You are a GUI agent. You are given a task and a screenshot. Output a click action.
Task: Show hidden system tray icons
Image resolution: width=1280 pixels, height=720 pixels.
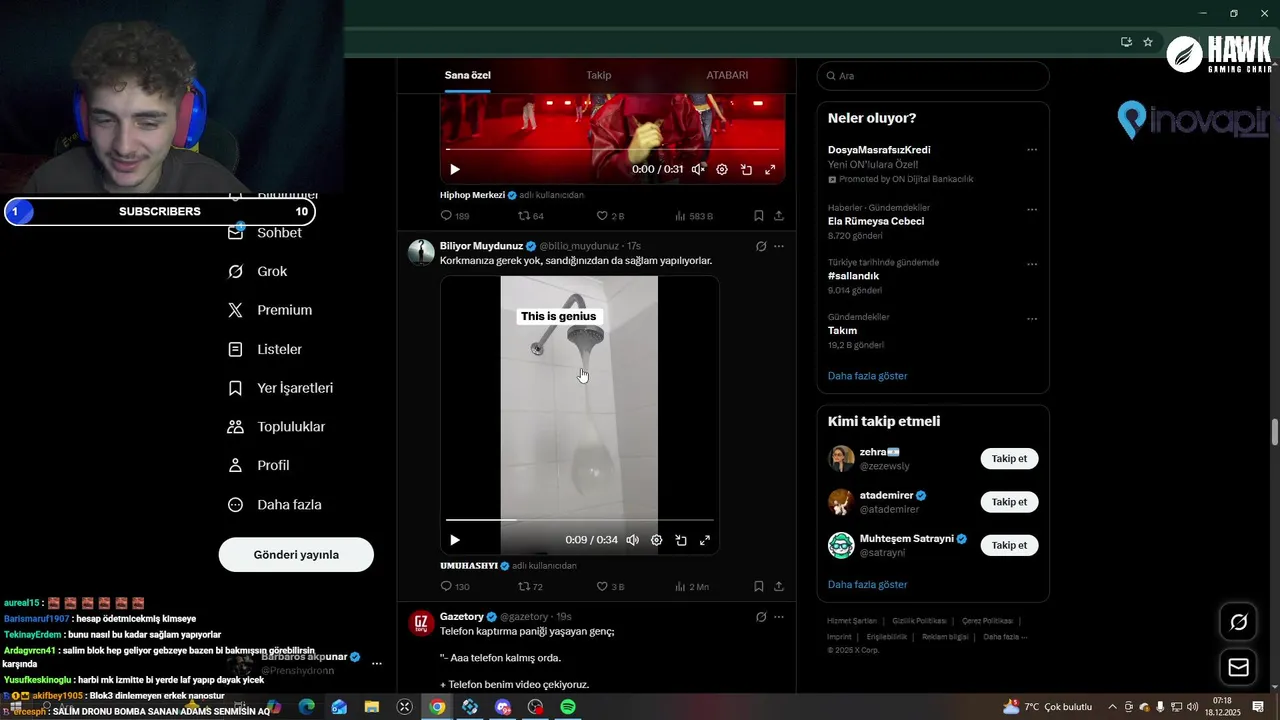pyautogui.click(x=1112, y=707)
